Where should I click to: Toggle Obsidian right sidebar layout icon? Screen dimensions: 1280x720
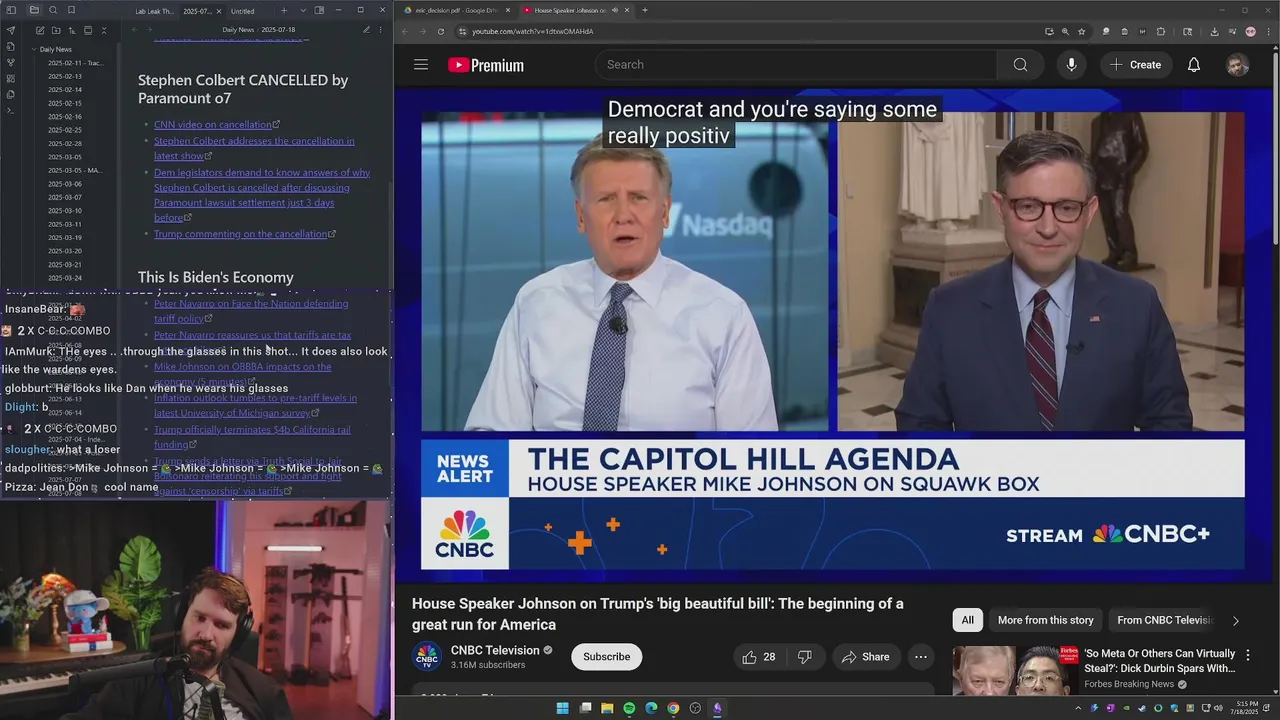point(319,10)
